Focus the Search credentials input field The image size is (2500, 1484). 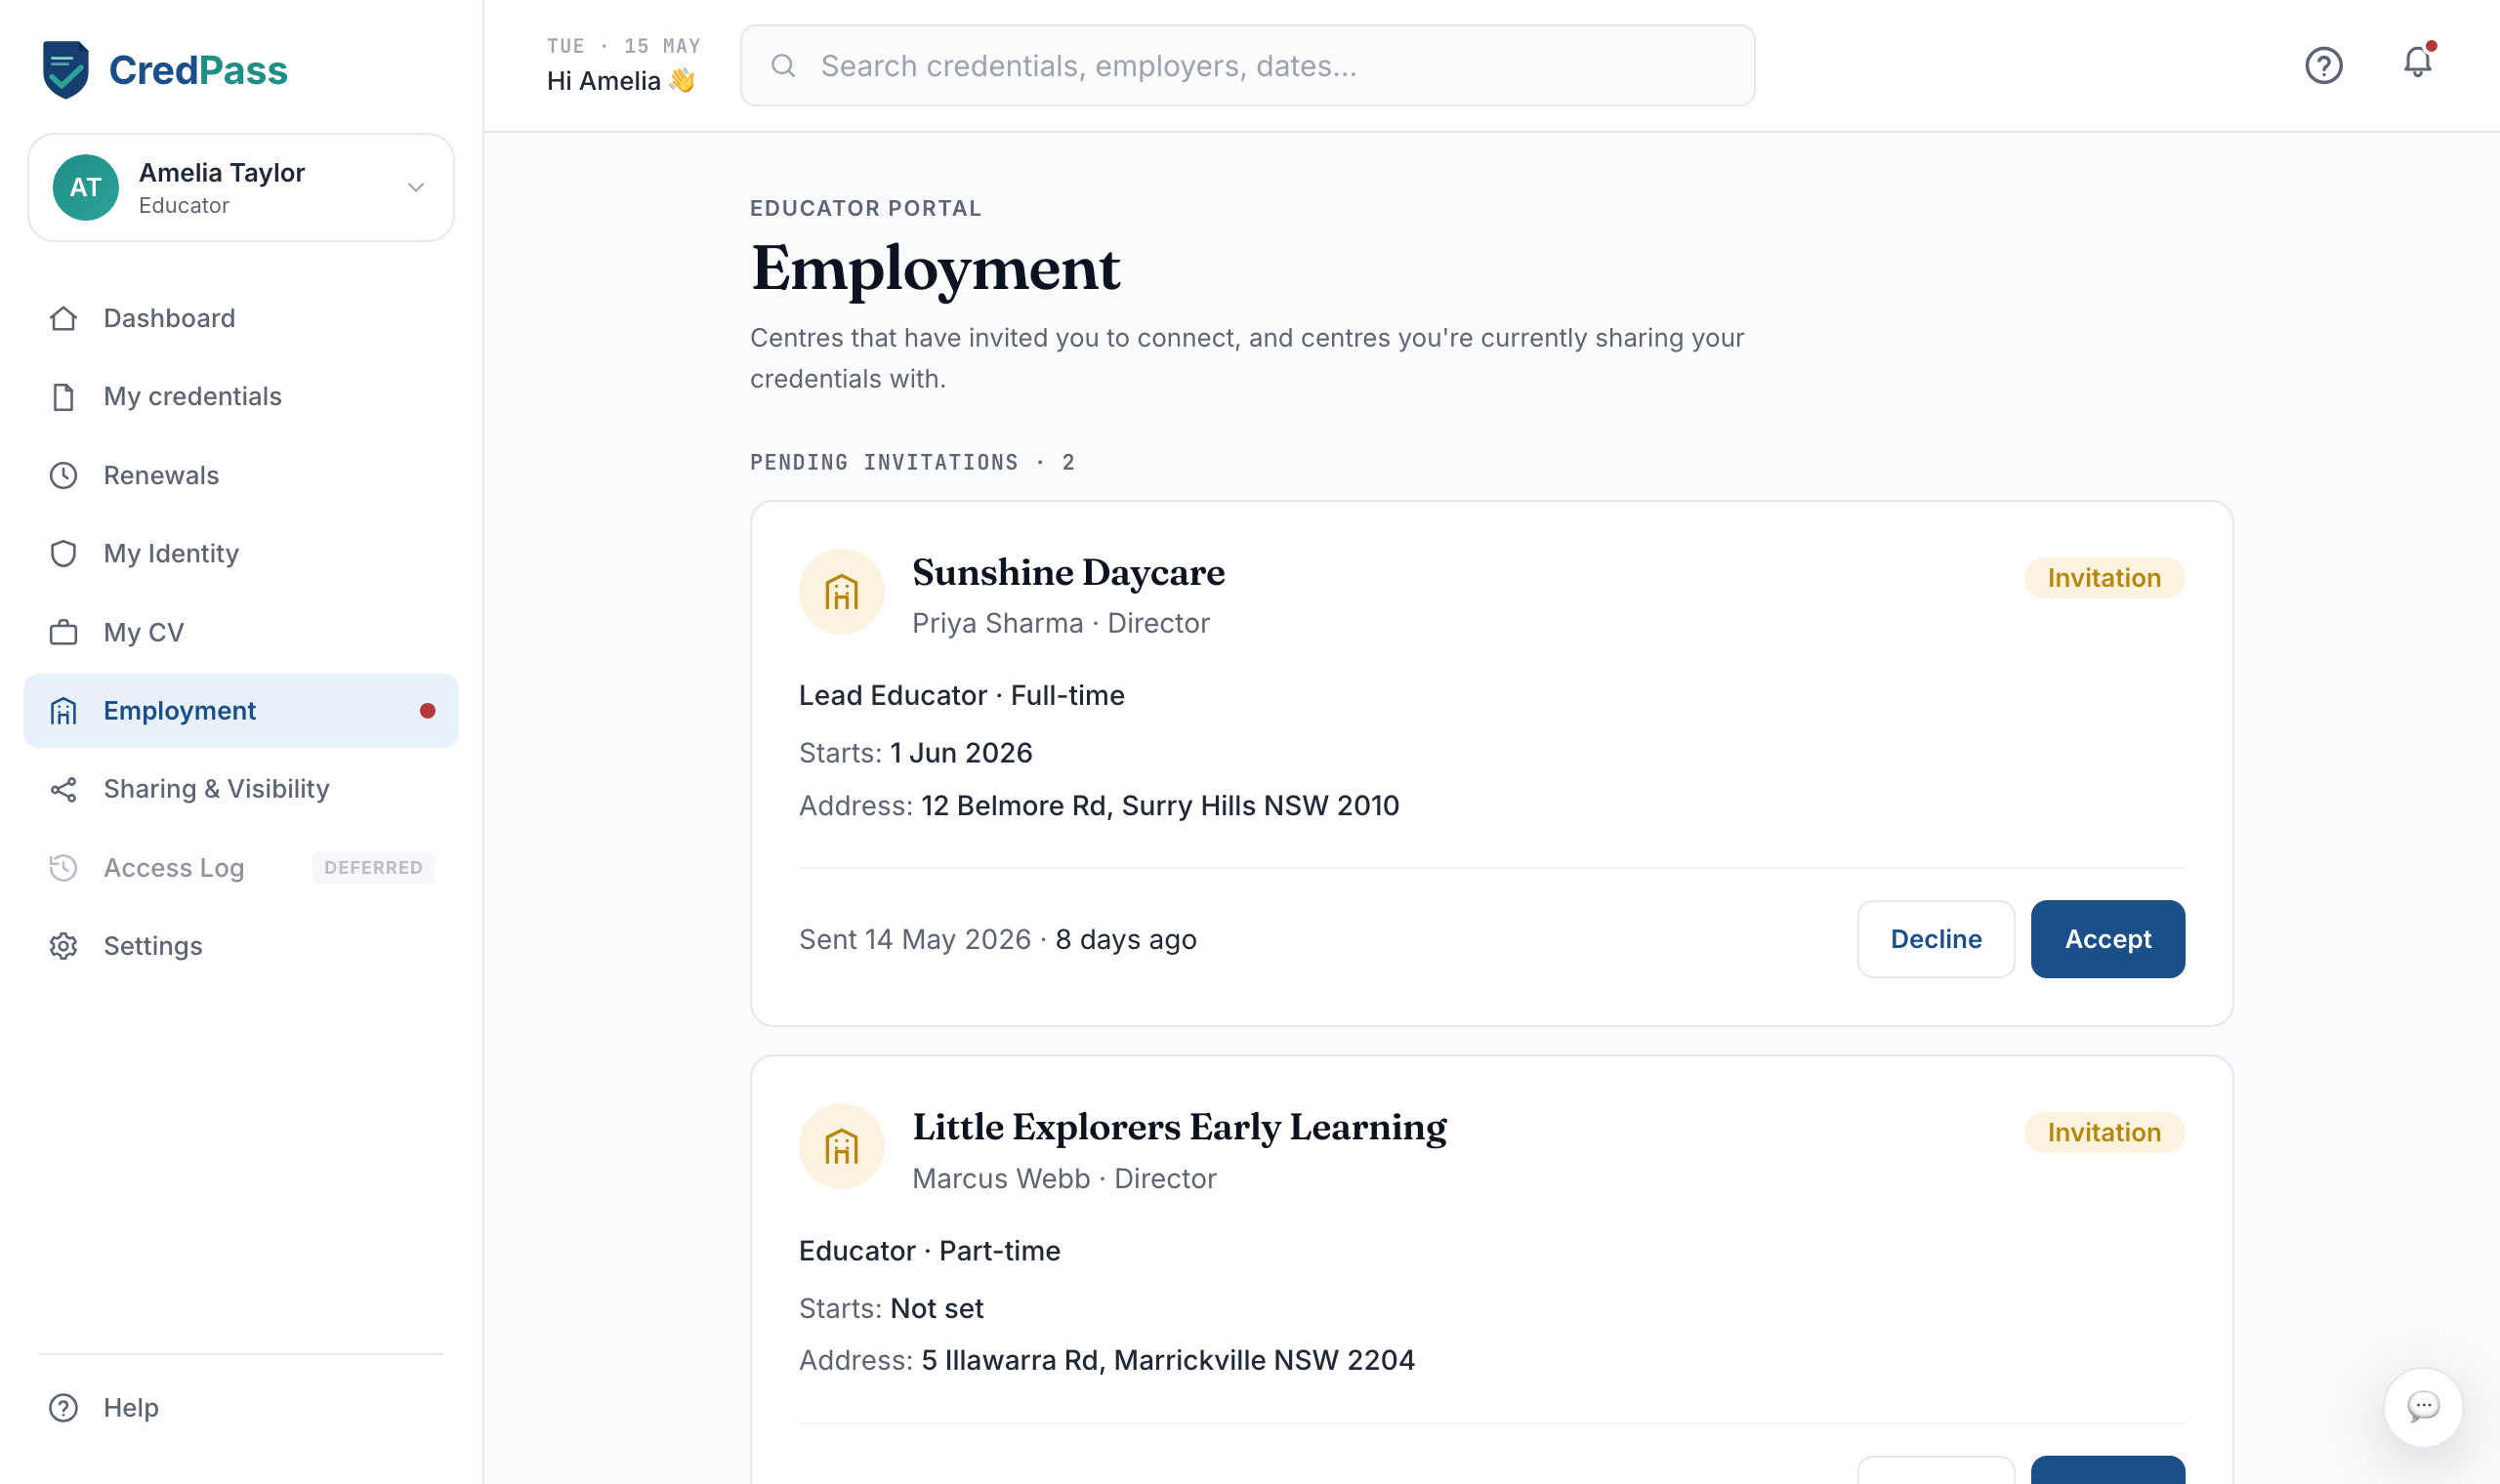1247,66
